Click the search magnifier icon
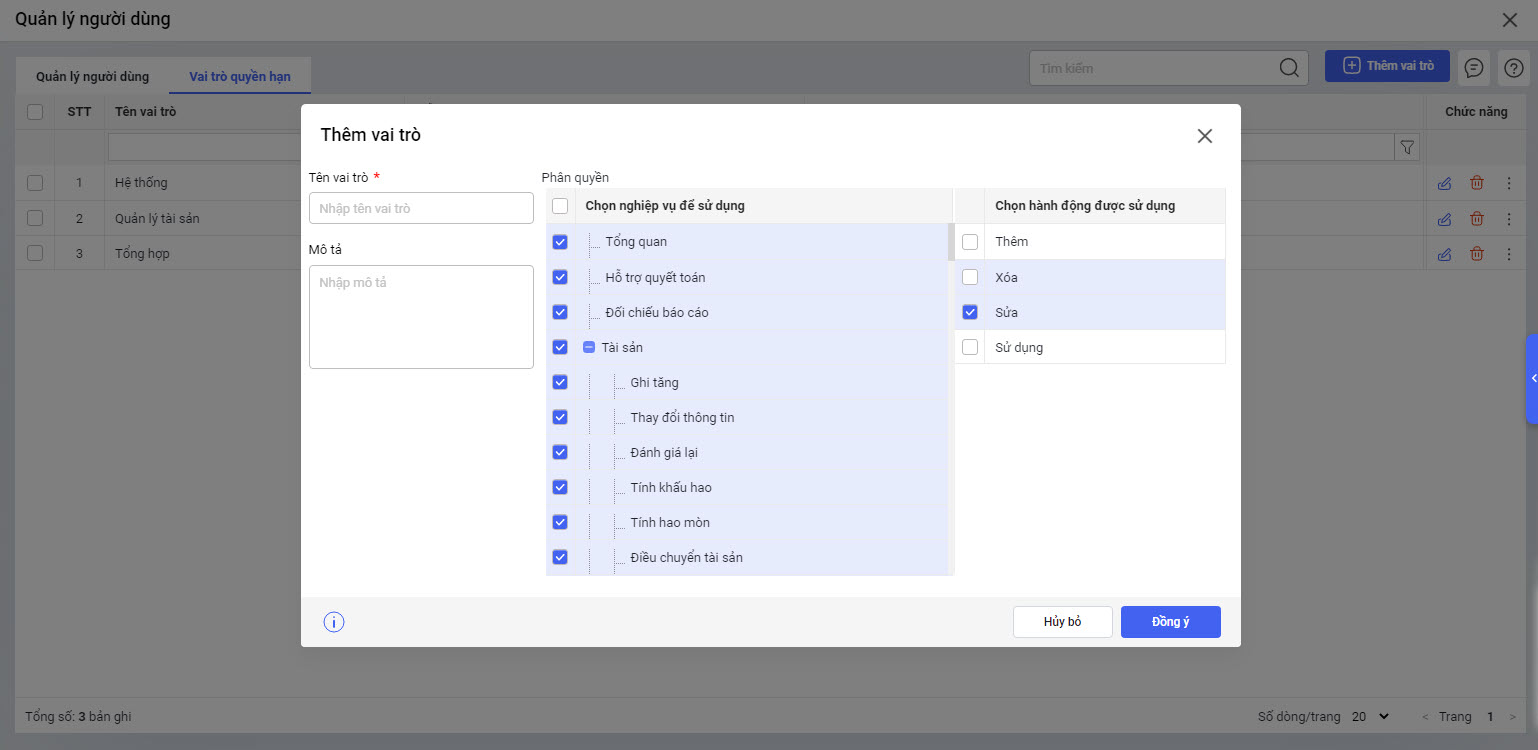 (1290, 67)
